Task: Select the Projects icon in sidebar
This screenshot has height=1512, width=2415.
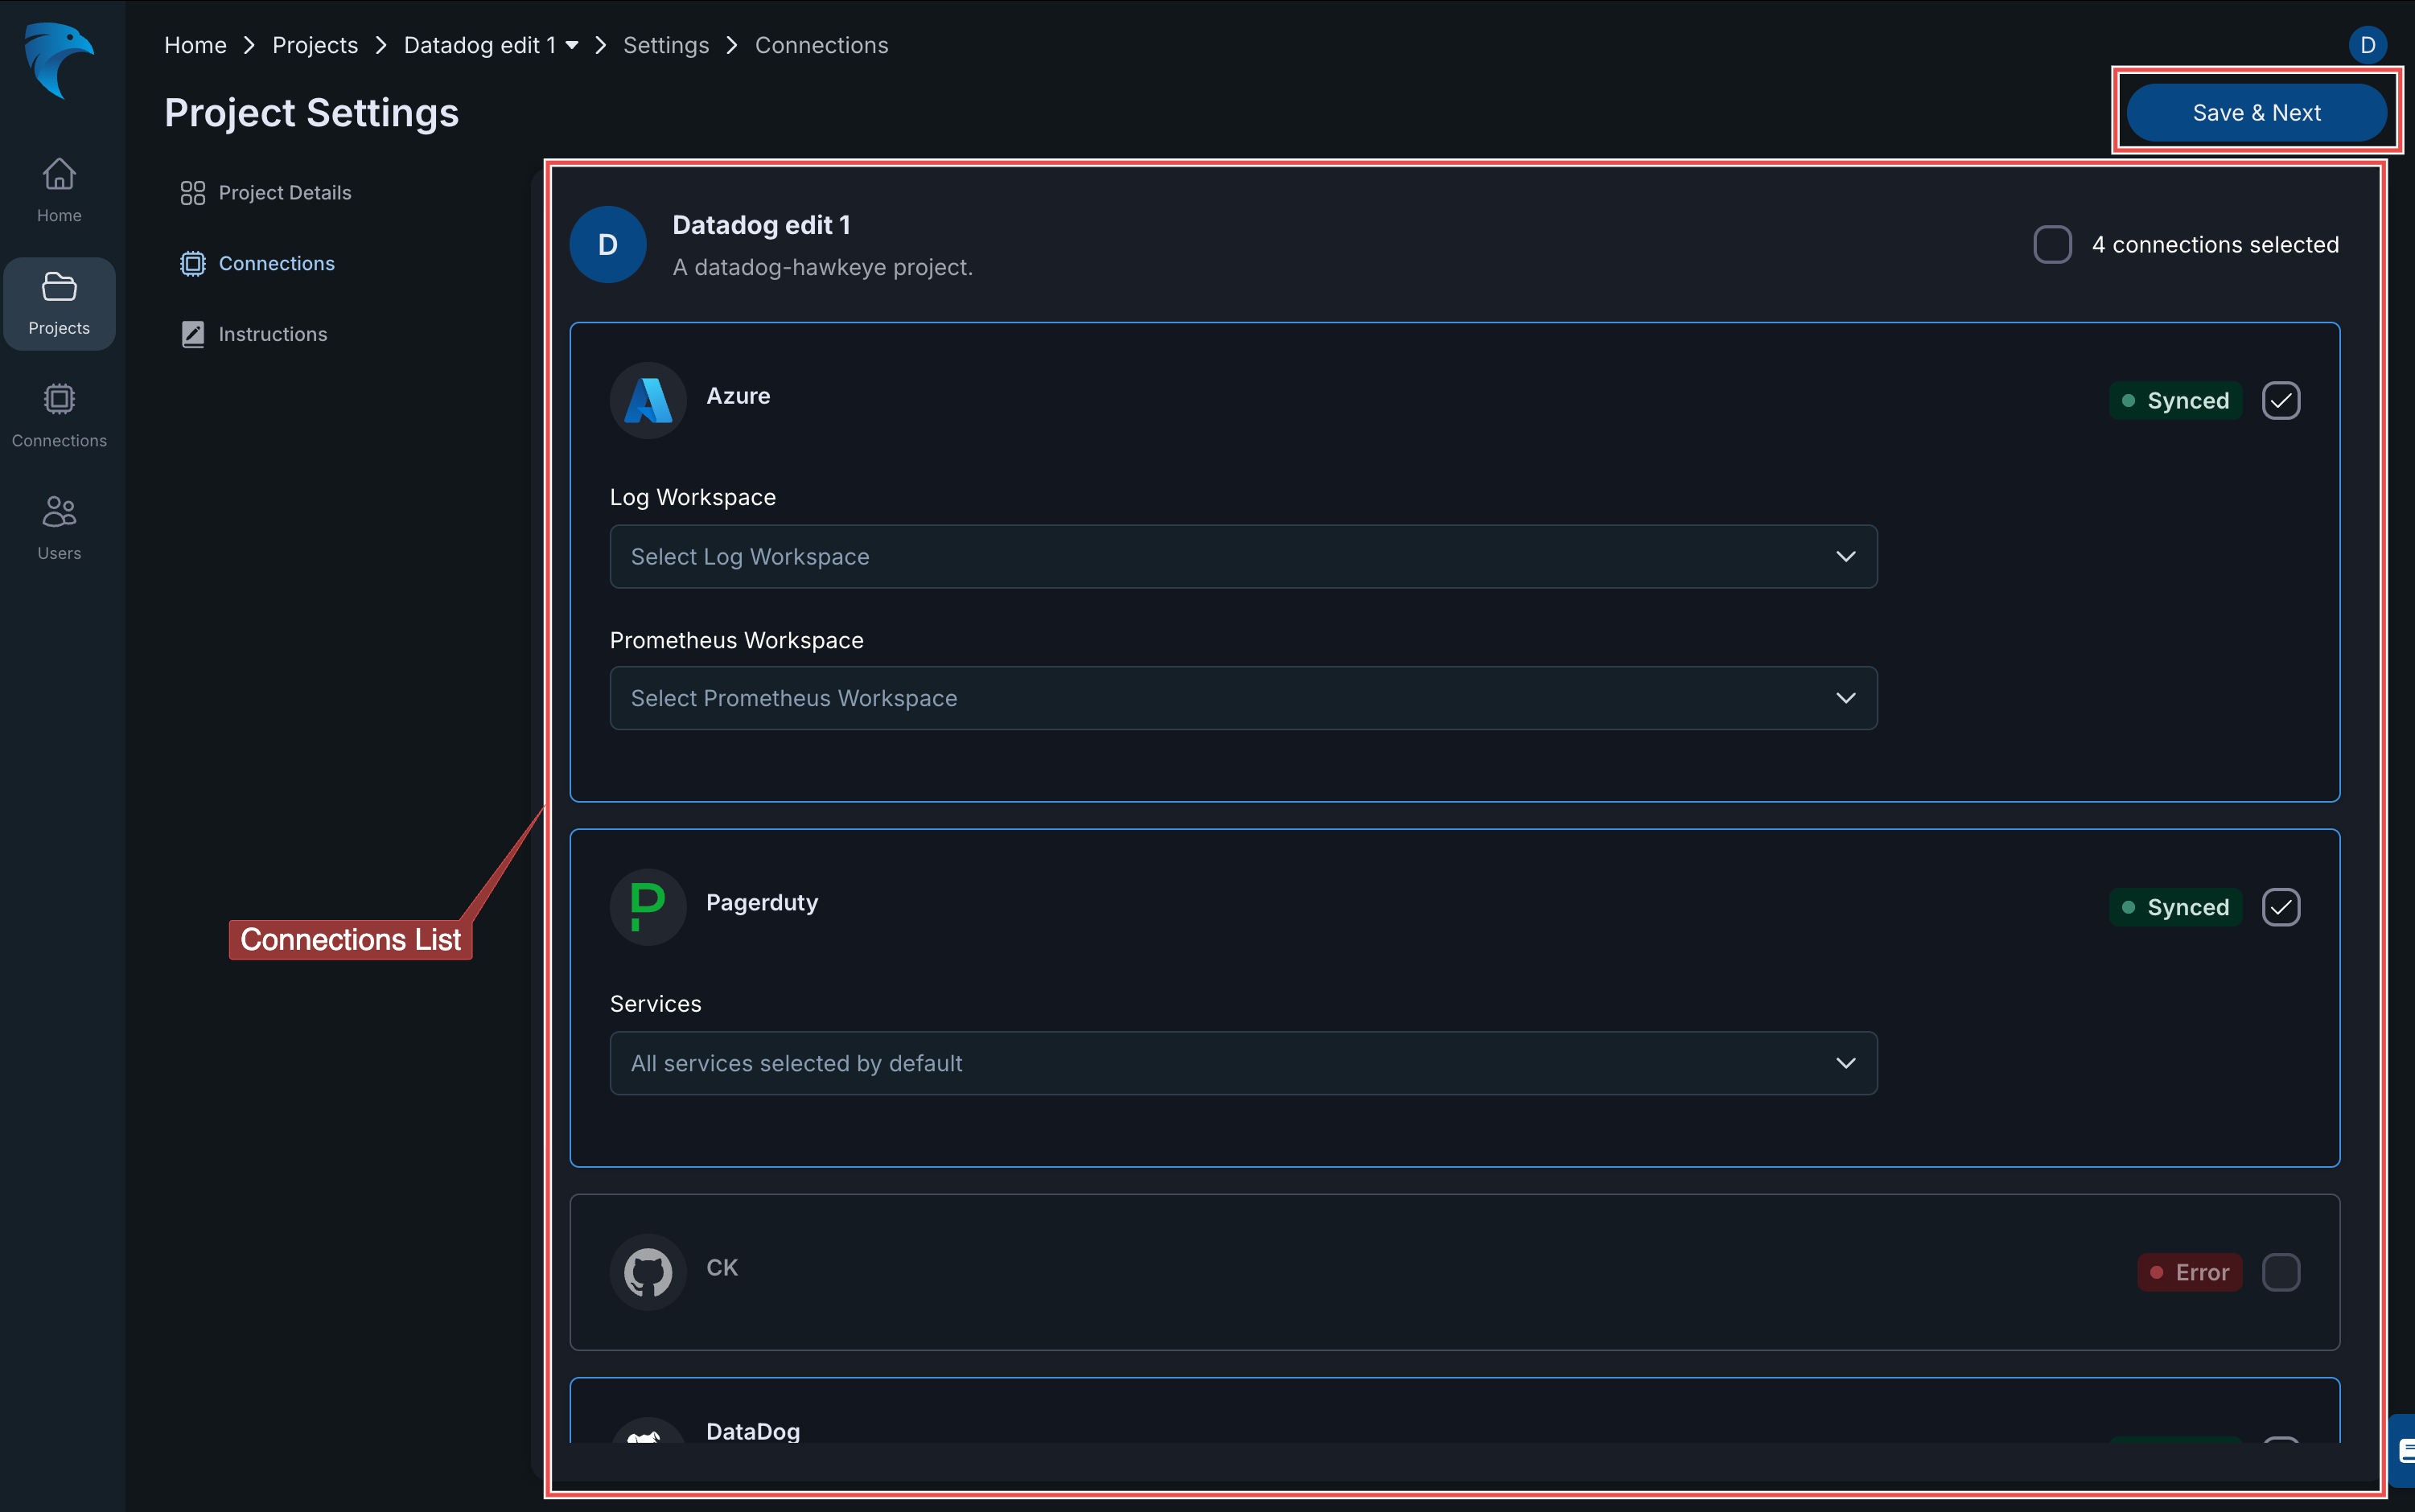Action: point(58,303)
